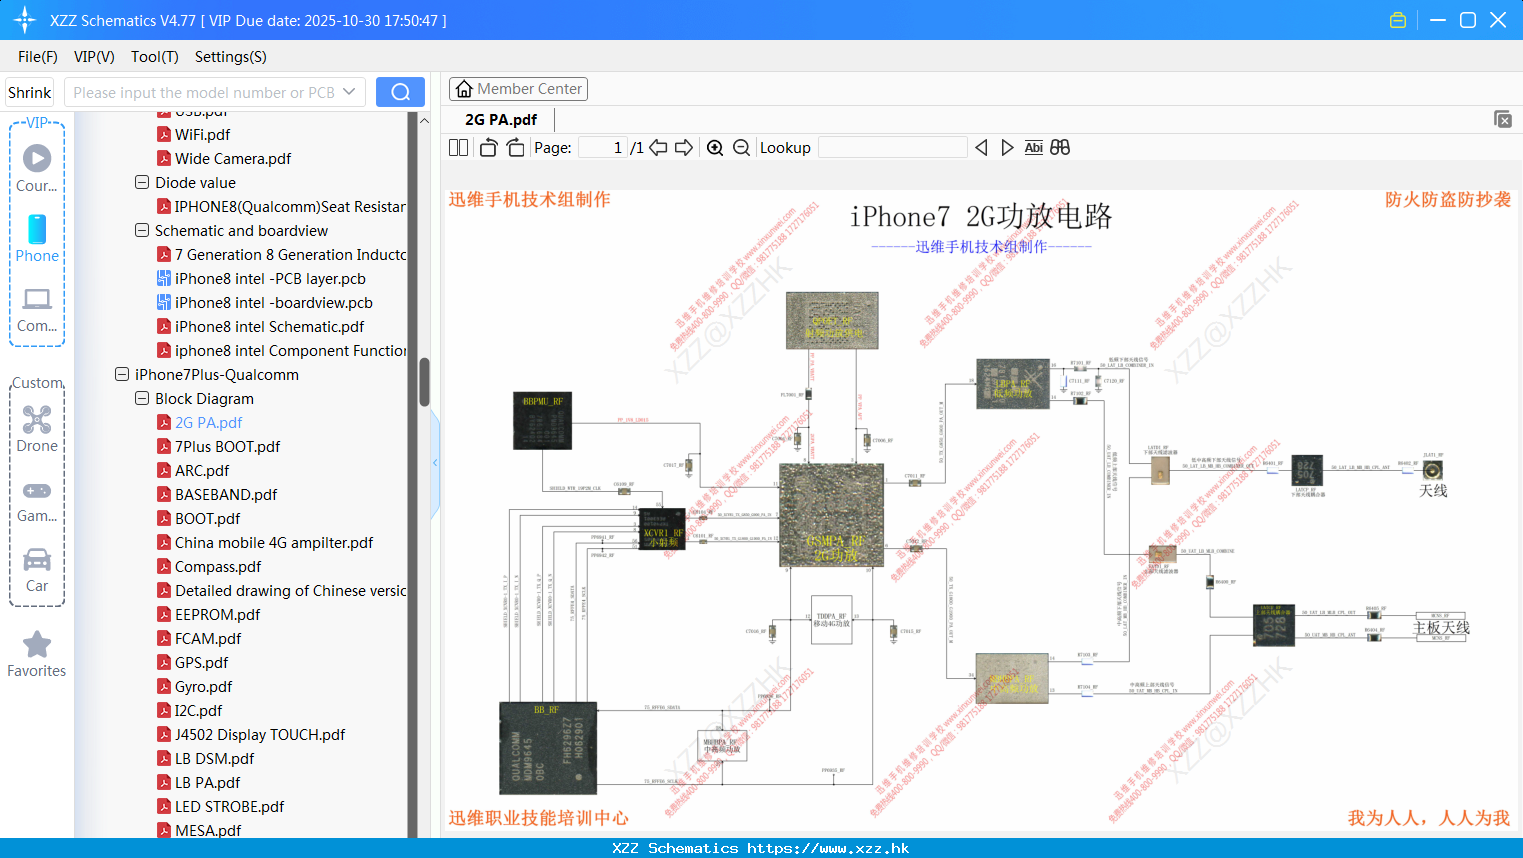Screen dimensions: 1523x858
Task: Zoom in on the schematic
Action: coord(715,147)
